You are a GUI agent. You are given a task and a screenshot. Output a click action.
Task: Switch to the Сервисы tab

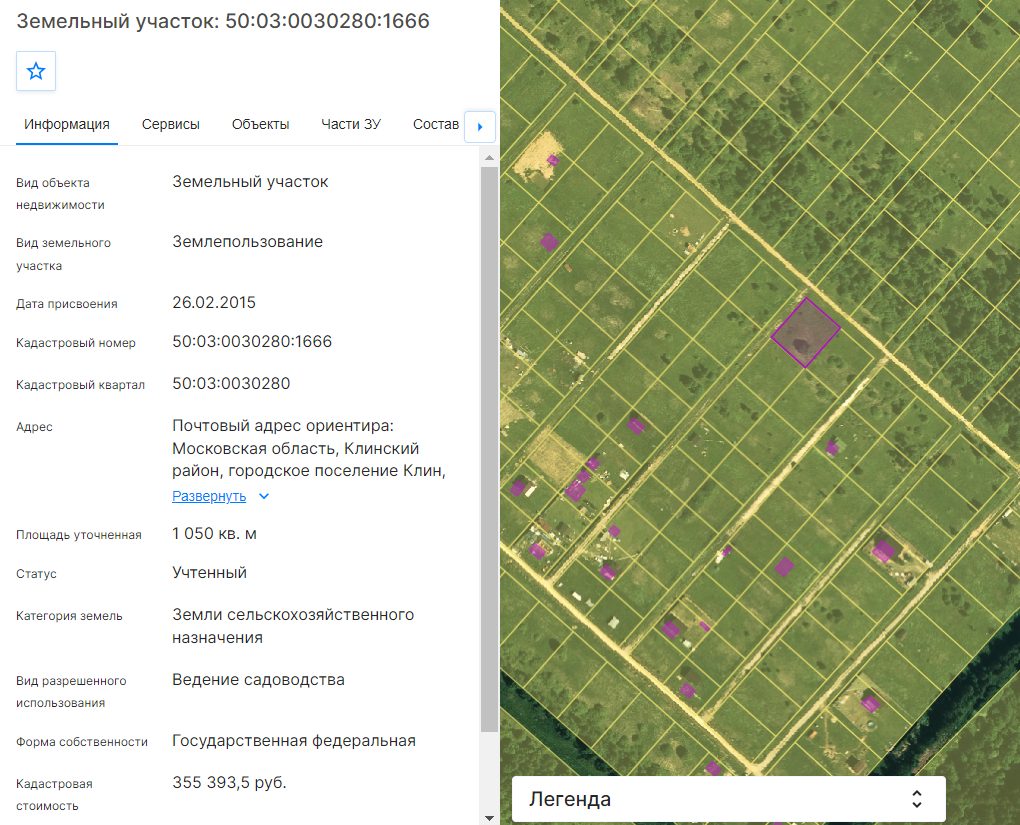click(x=170, y=124)
